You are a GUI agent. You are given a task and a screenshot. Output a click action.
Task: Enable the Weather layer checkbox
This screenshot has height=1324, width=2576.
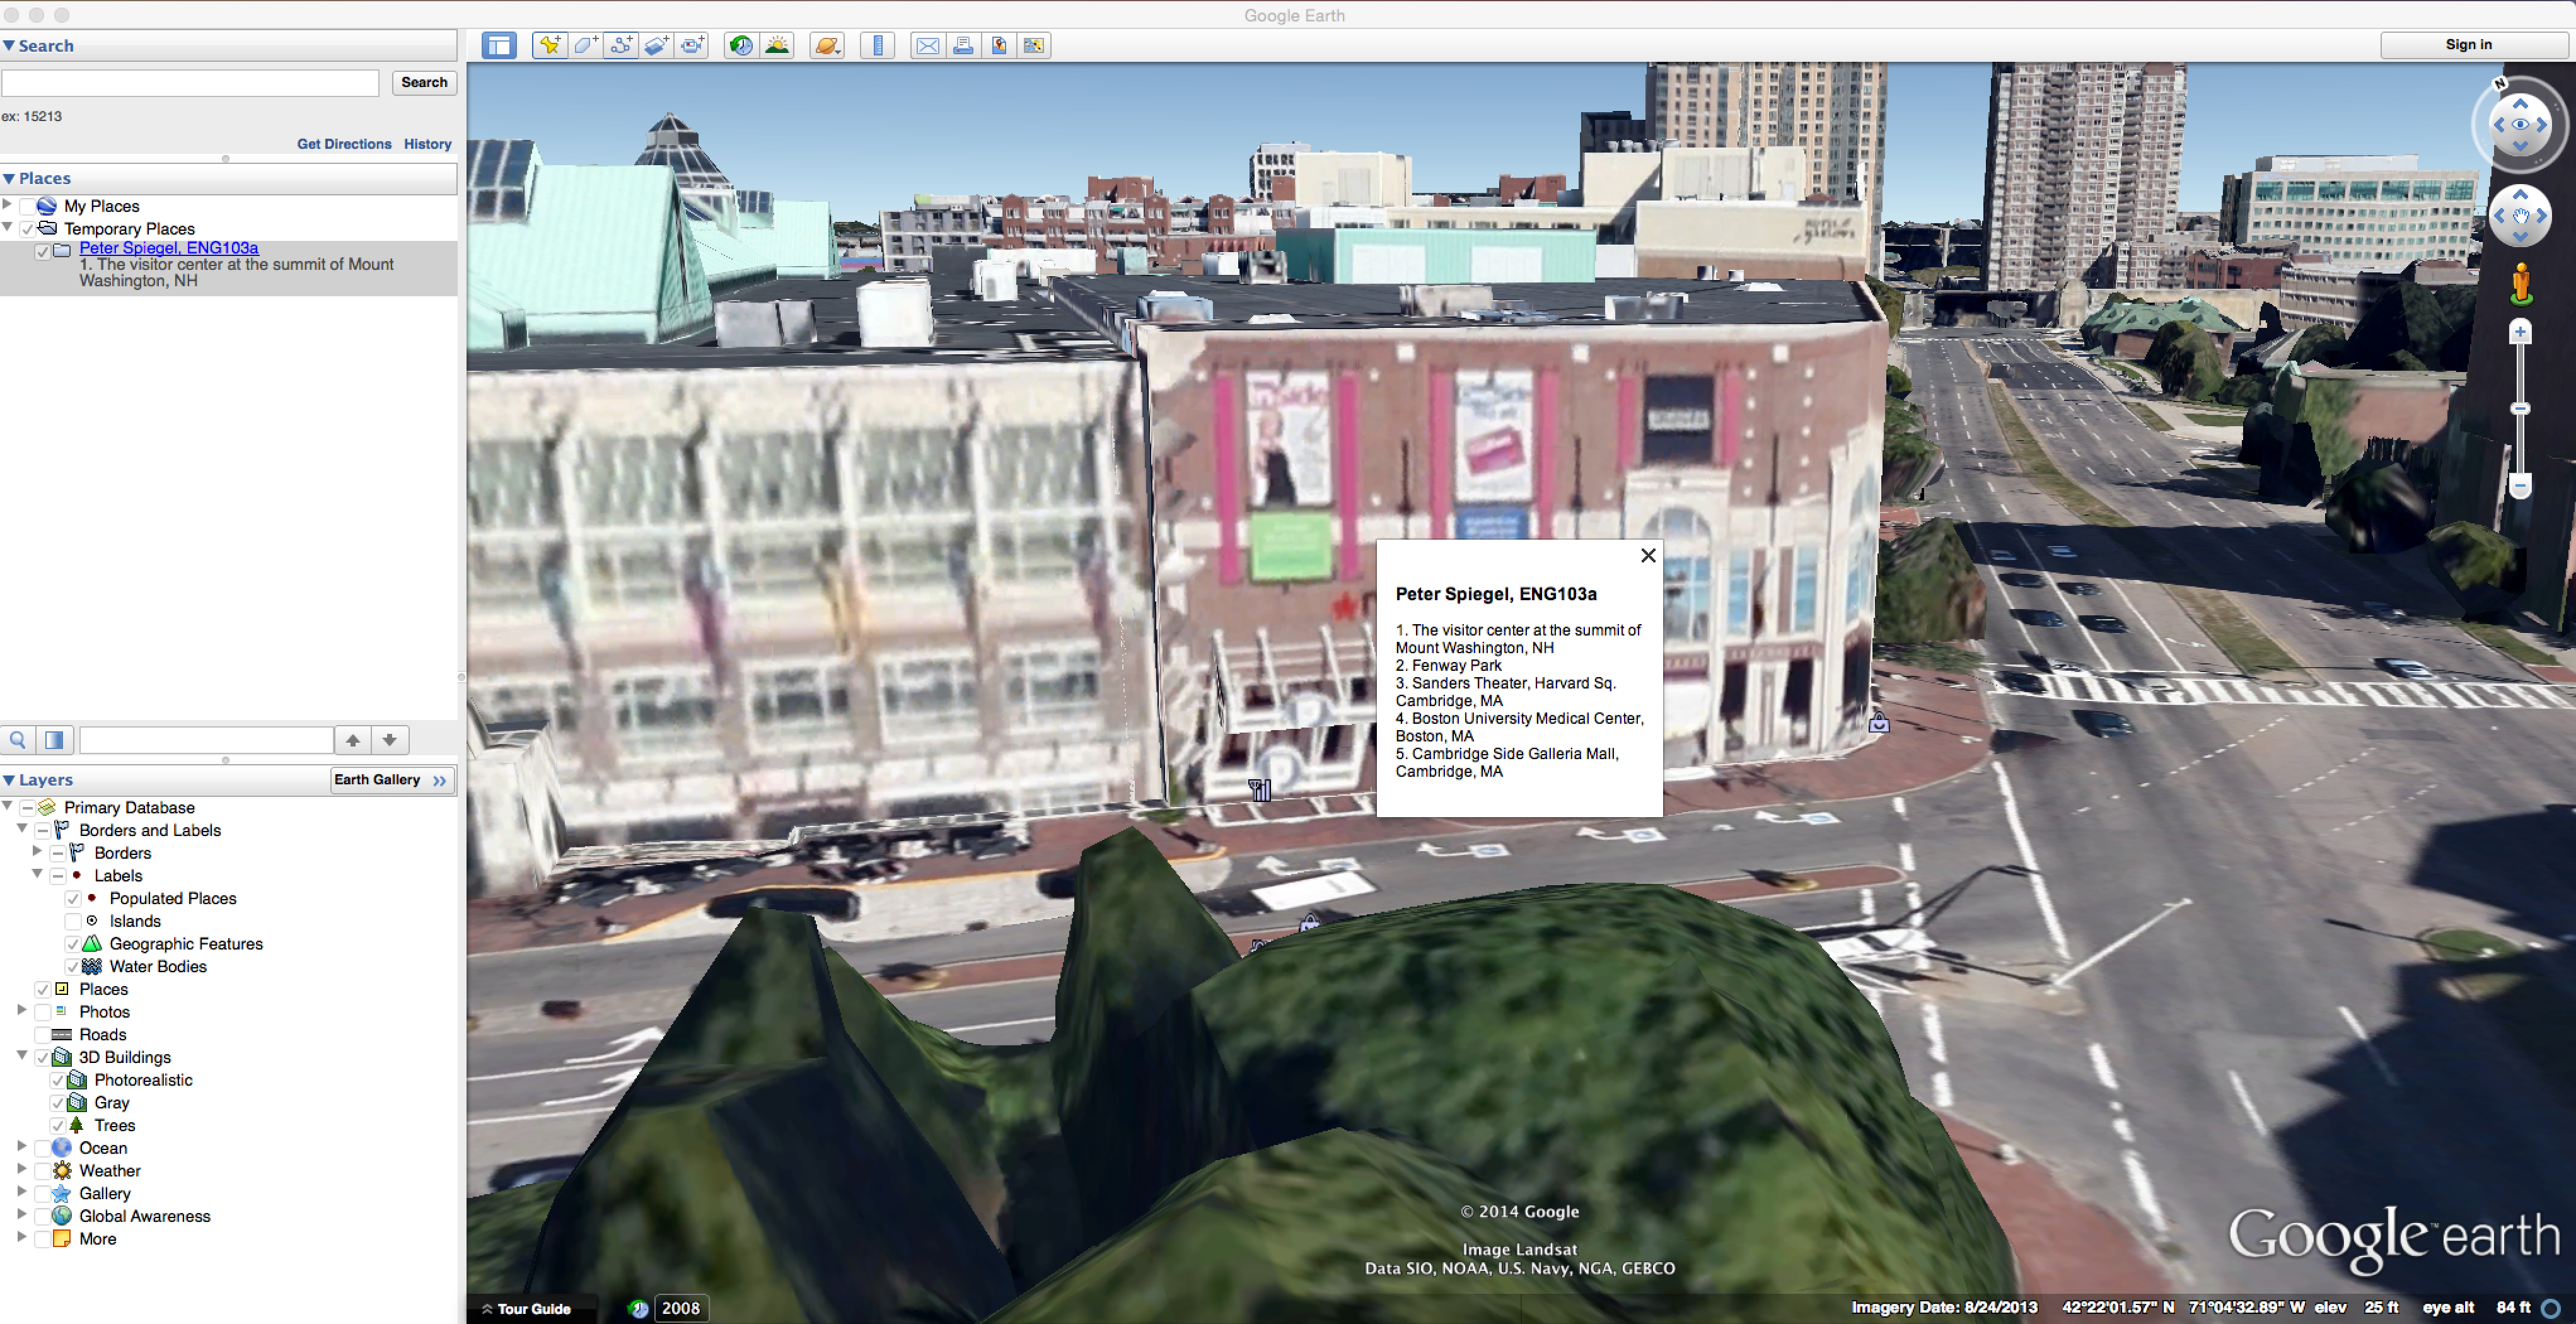(x=43, y=1171)
